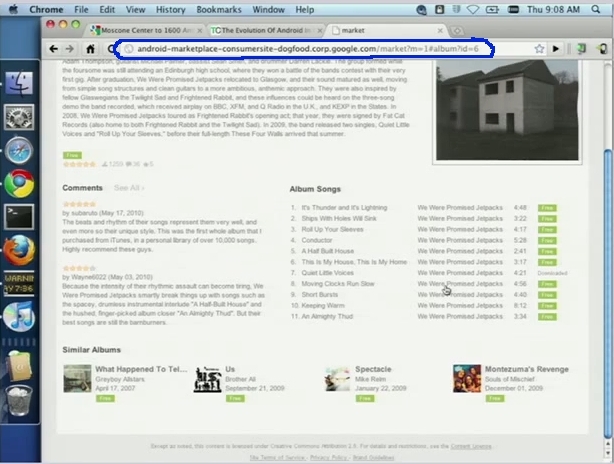This screenshot has height=464, width=614.
Task: Go back with browser back arrow
Action: click(54, 49)
